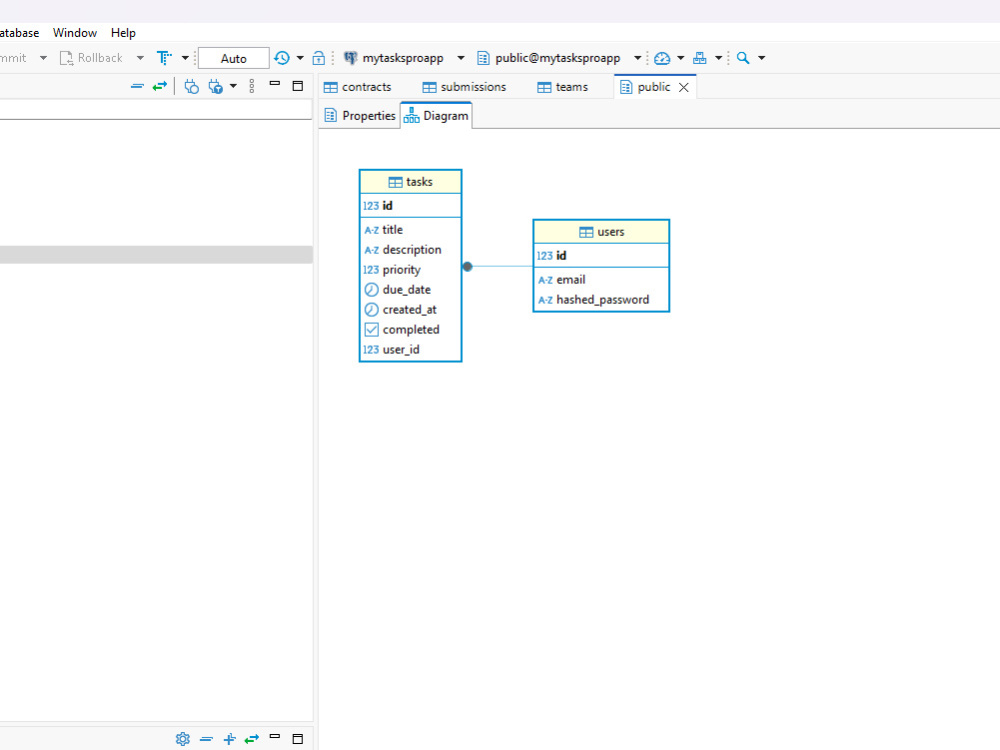
Task: Click the toolbar network diagram icon
Action: [x=700, y=58]
